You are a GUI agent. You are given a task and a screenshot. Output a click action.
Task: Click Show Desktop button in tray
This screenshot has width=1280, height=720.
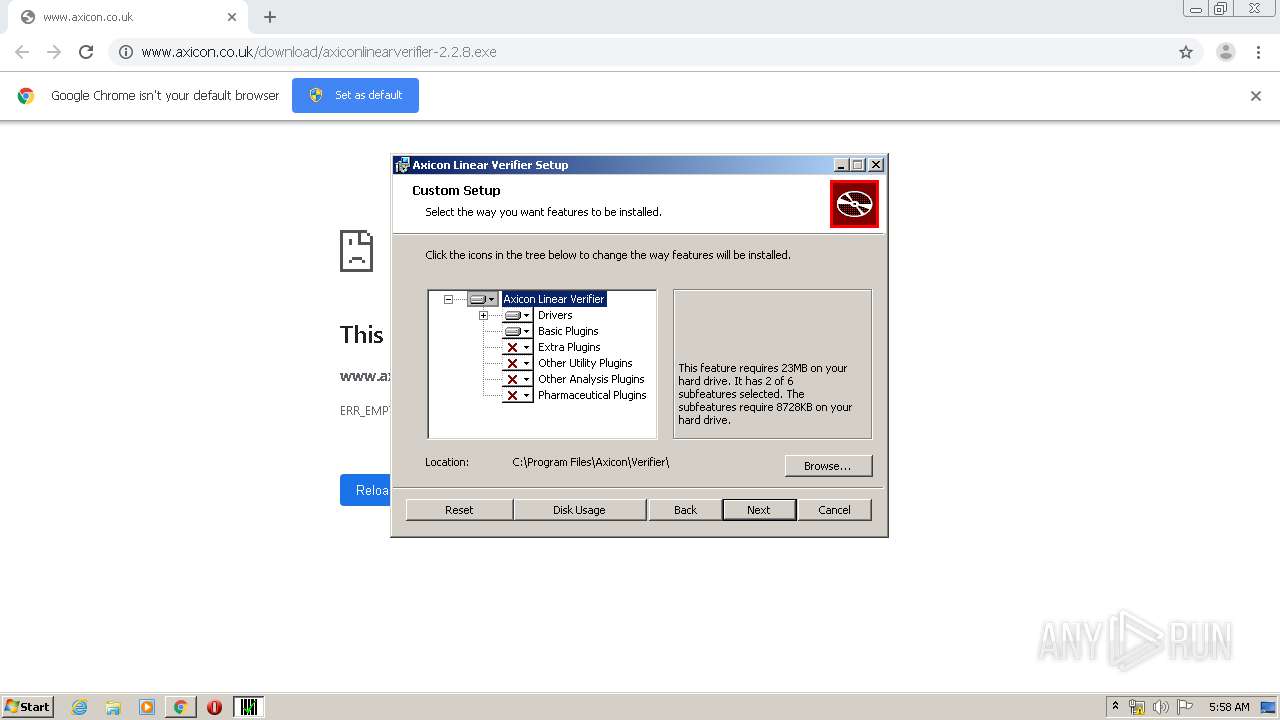click(1268, 707)
